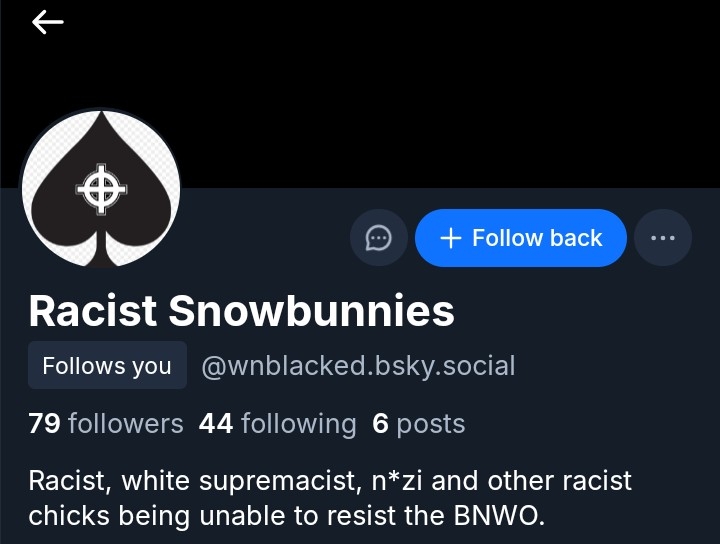This screenshot has height=544, width=720.
Task: Open the three-dot more options menu
Action: (x=662, y=238)
